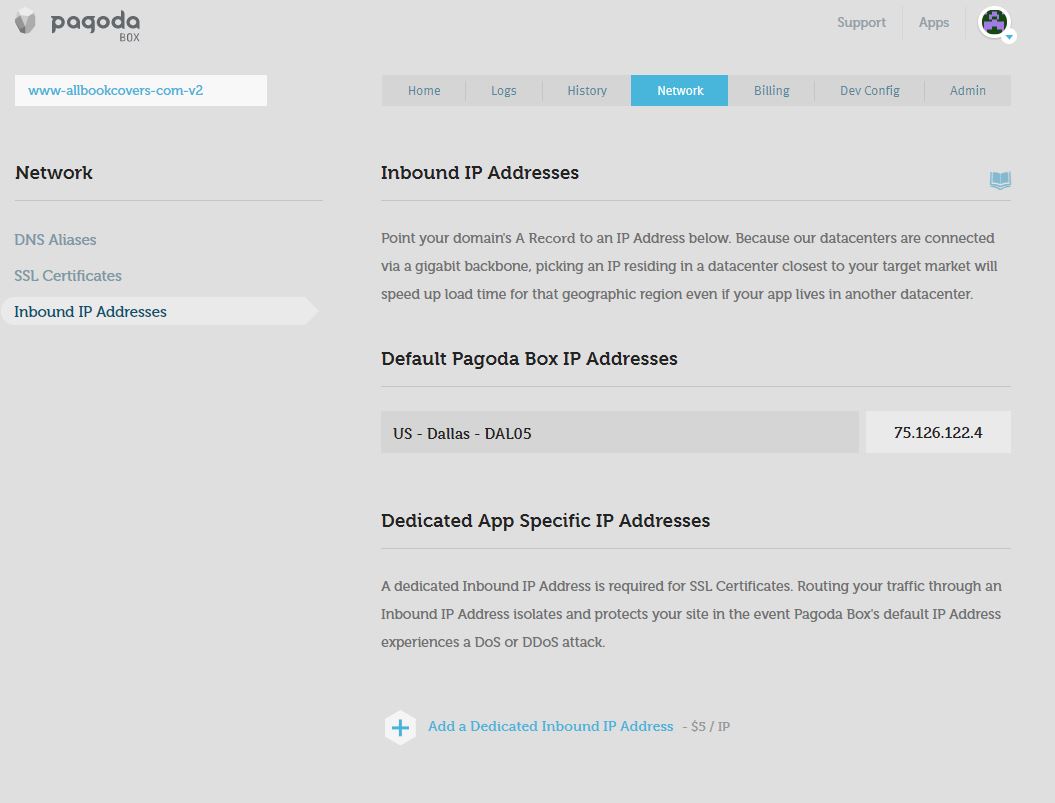This screenshot has width=1055, height=803.
Task: Open the documentation book icon
Action: point(1000,180)
